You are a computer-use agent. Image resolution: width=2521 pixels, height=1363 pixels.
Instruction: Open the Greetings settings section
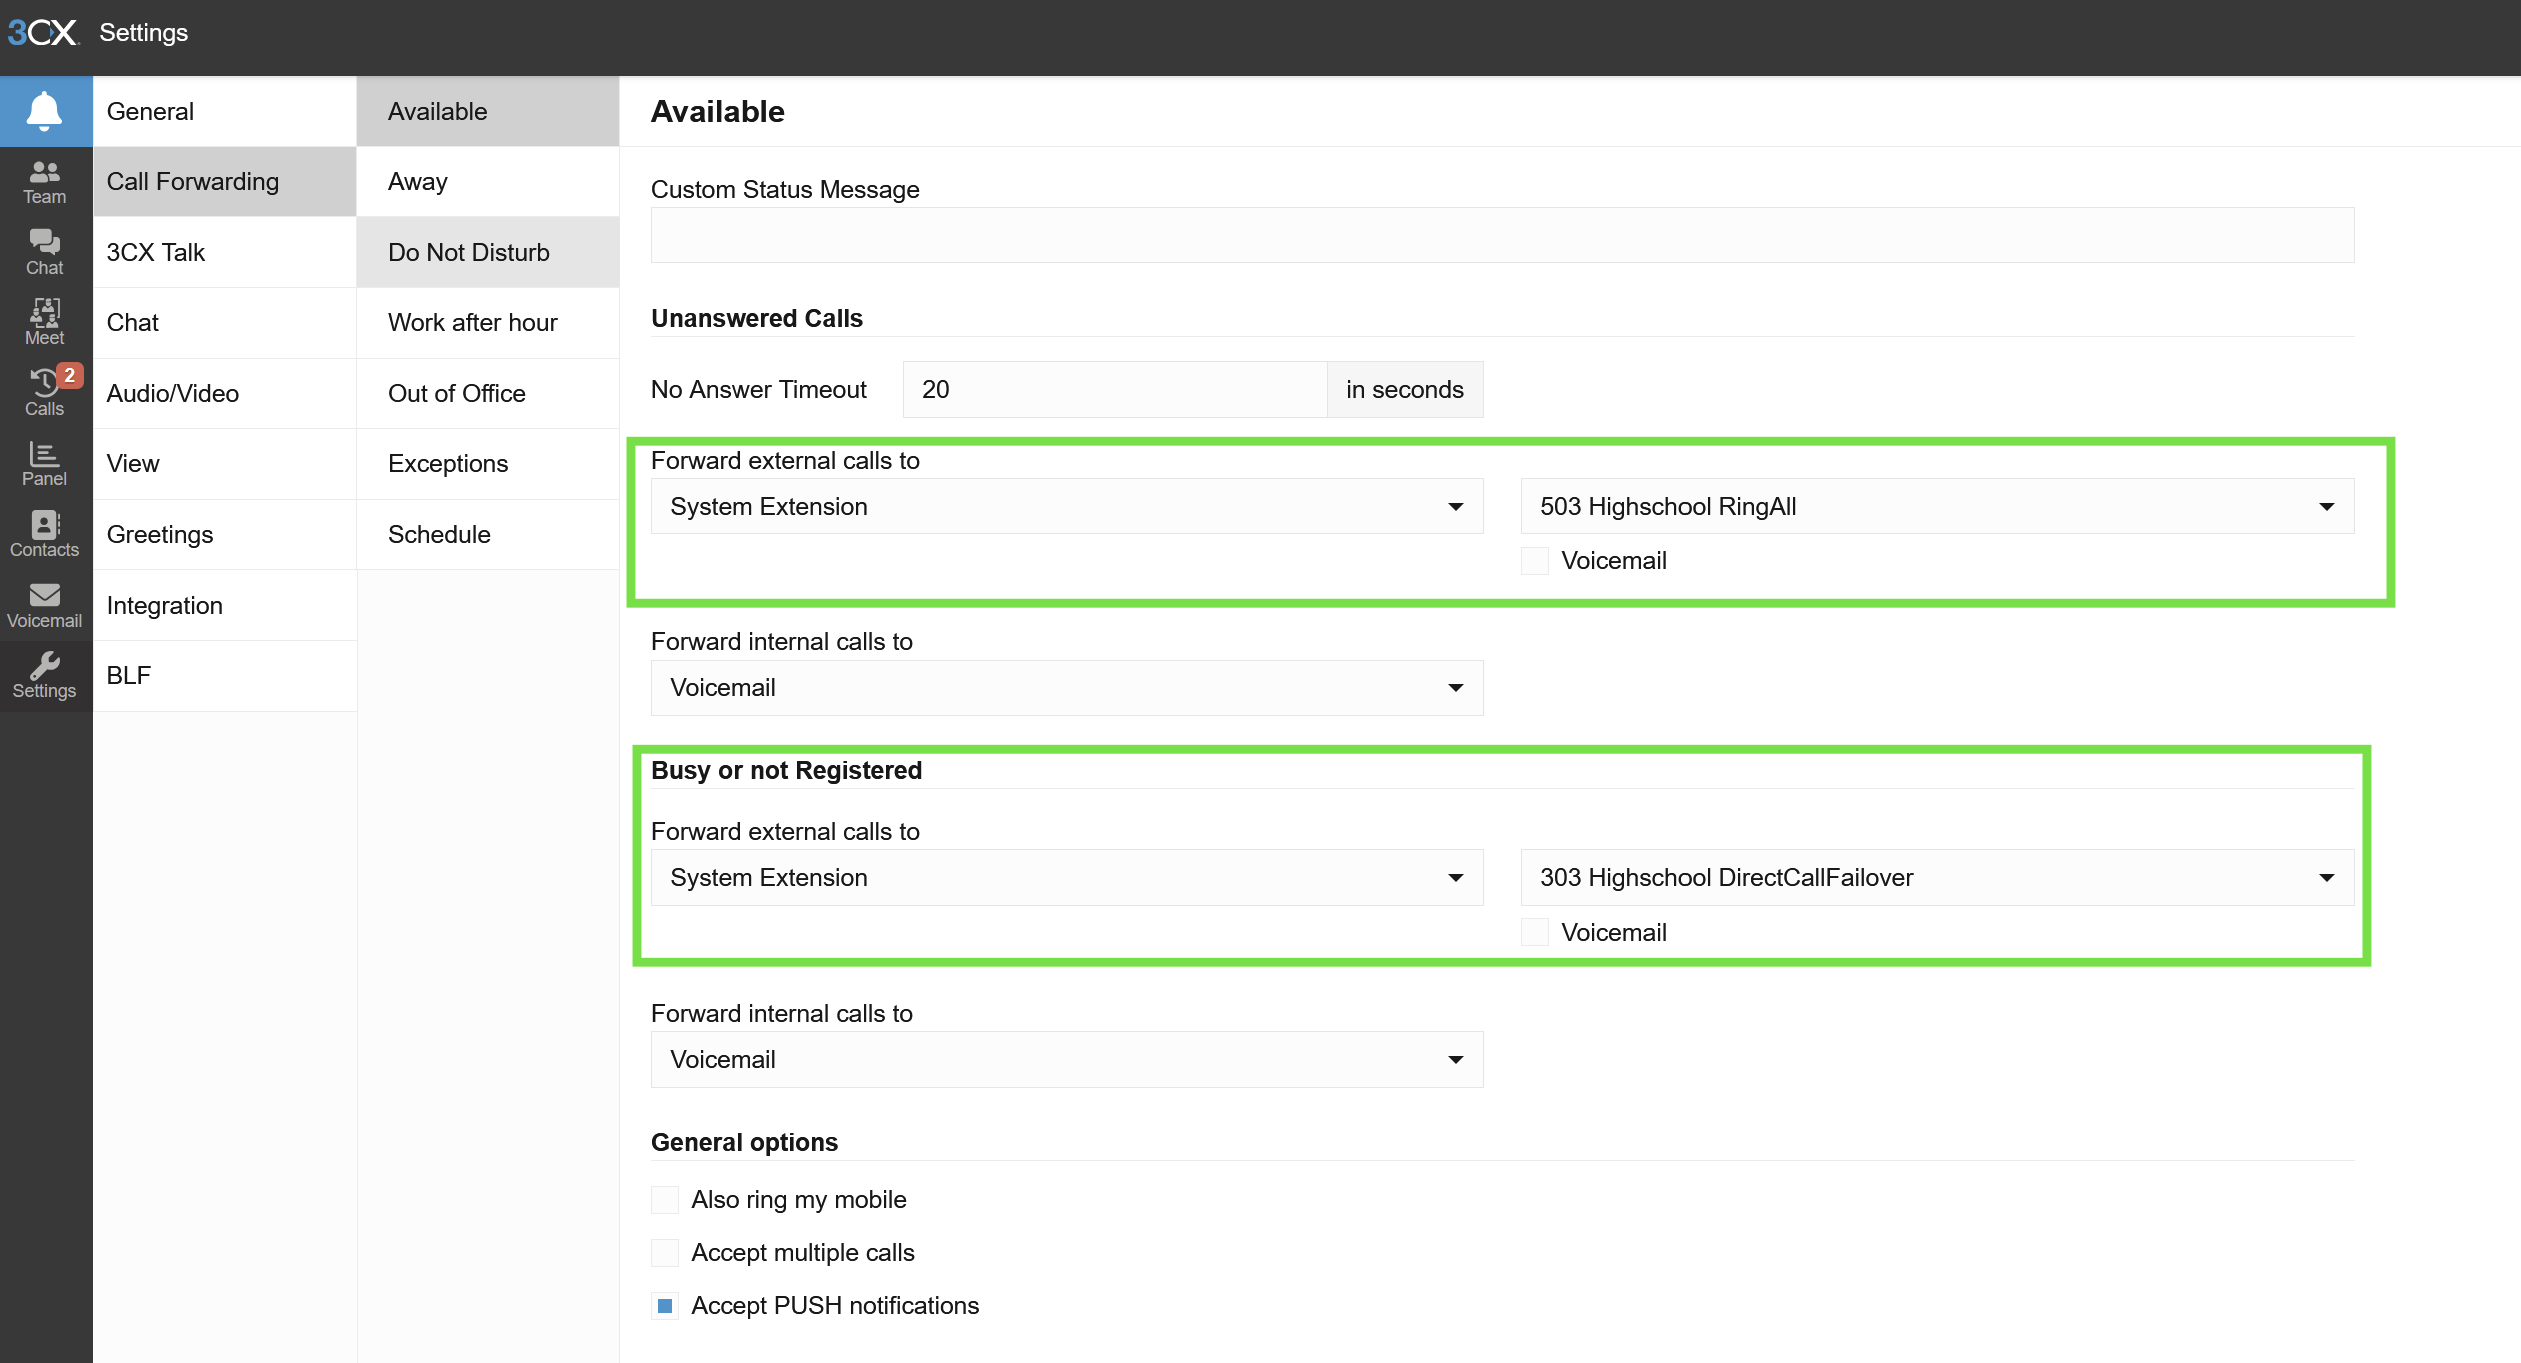click(x=225, y=535)
